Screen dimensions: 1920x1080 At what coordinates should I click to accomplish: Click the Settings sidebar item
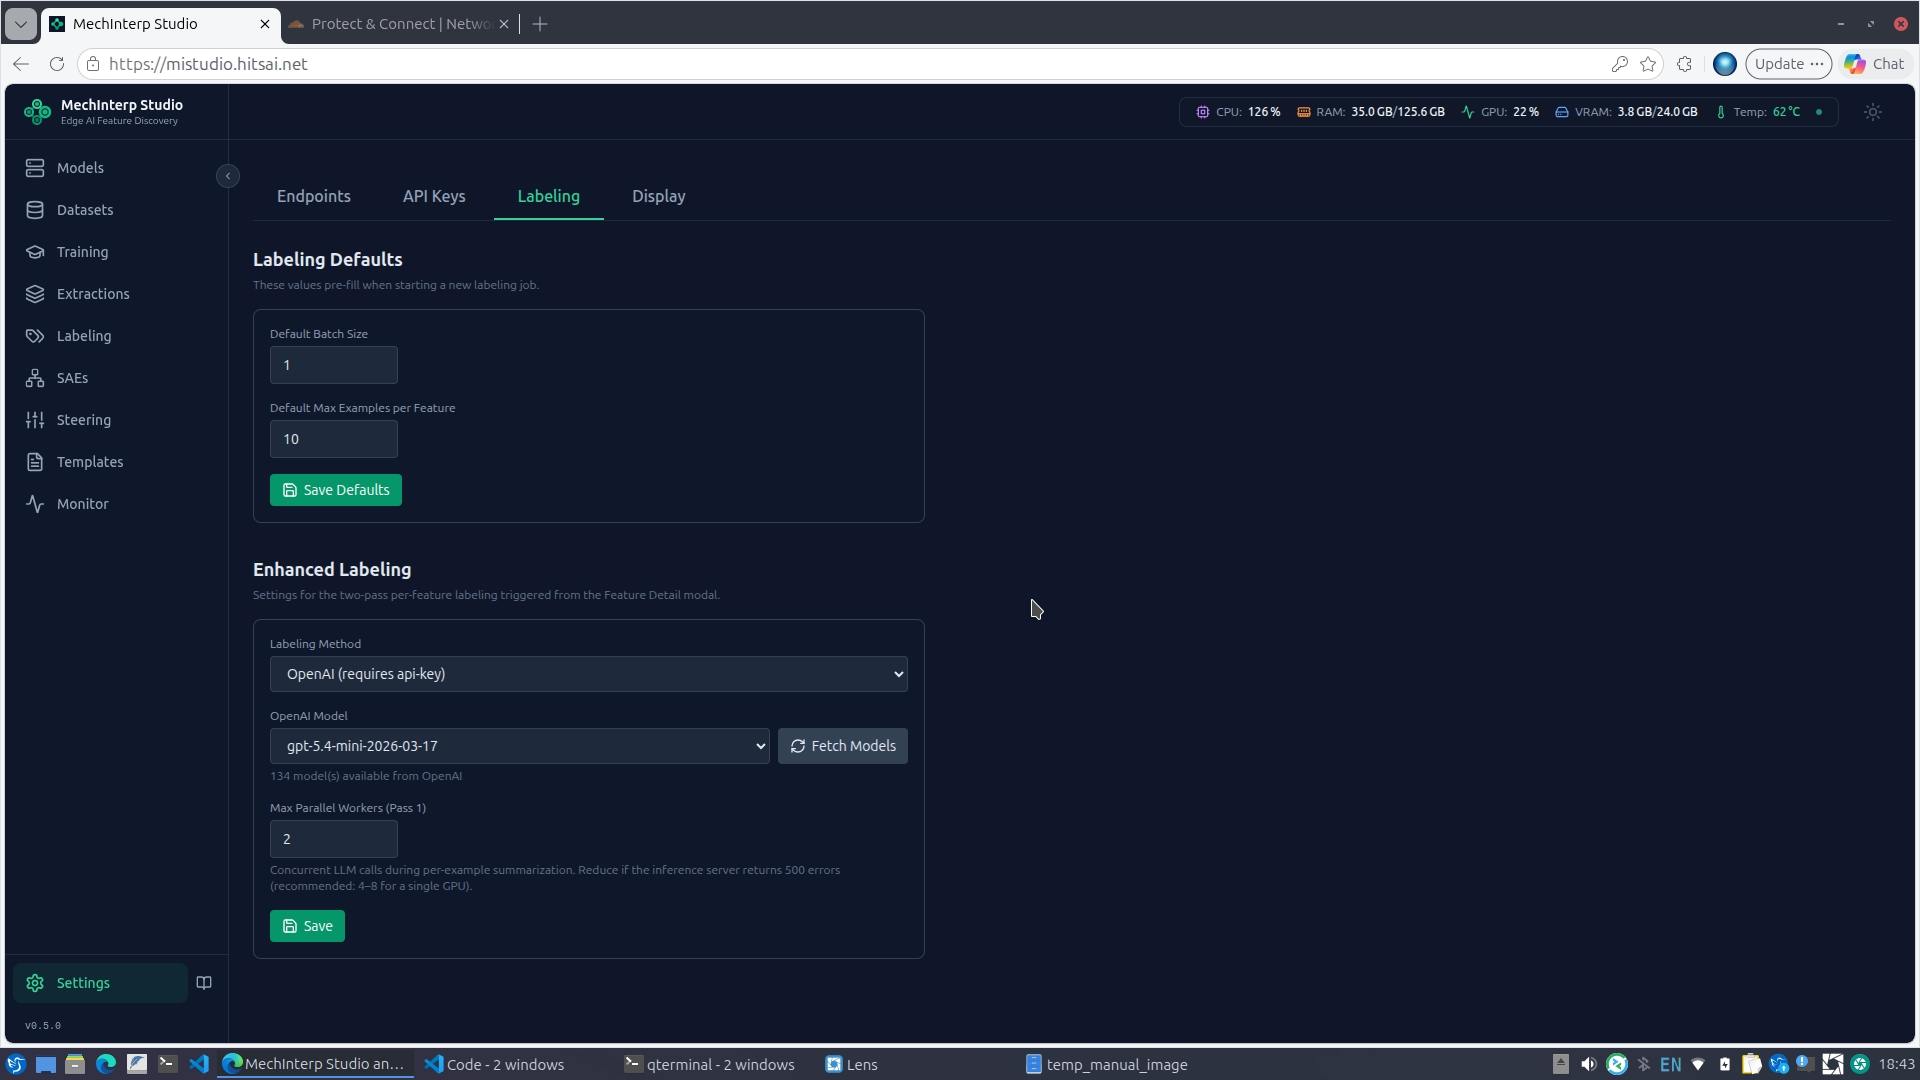coord(100,983)
